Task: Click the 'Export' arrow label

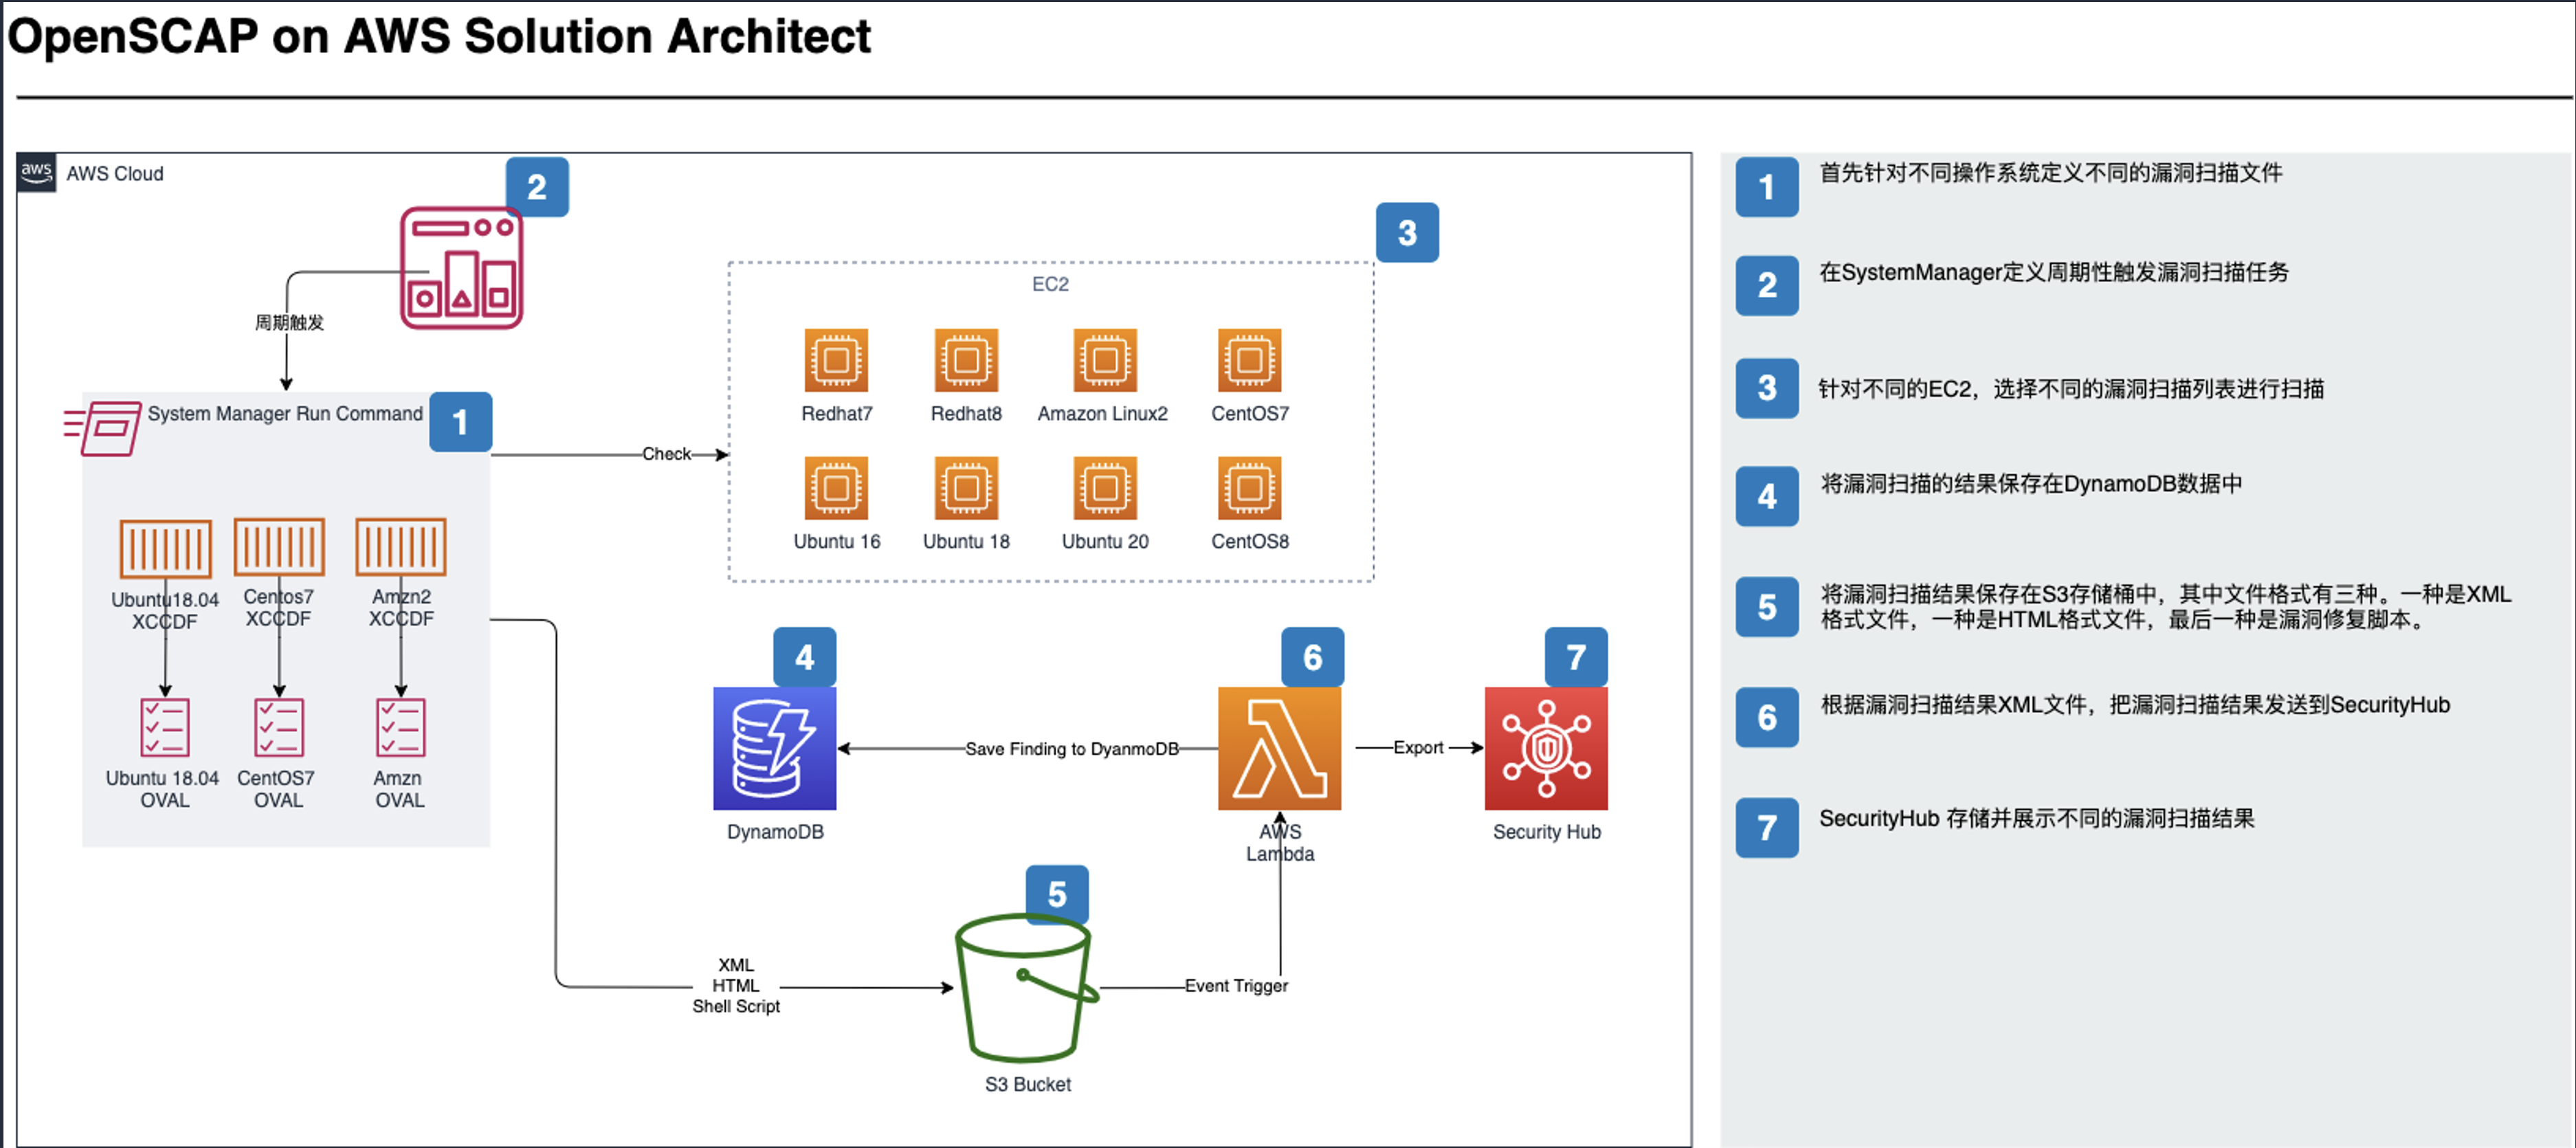Action: [1418, 747]
